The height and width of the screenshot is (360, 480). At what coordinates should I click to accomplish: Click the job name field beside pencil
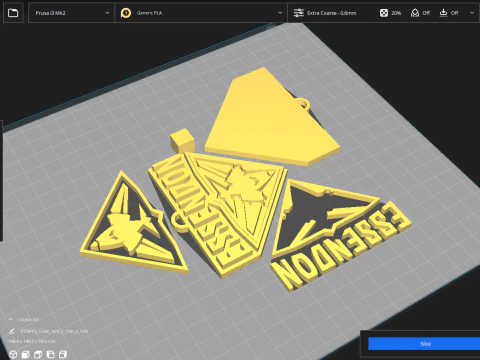click(x=54, y=331)
